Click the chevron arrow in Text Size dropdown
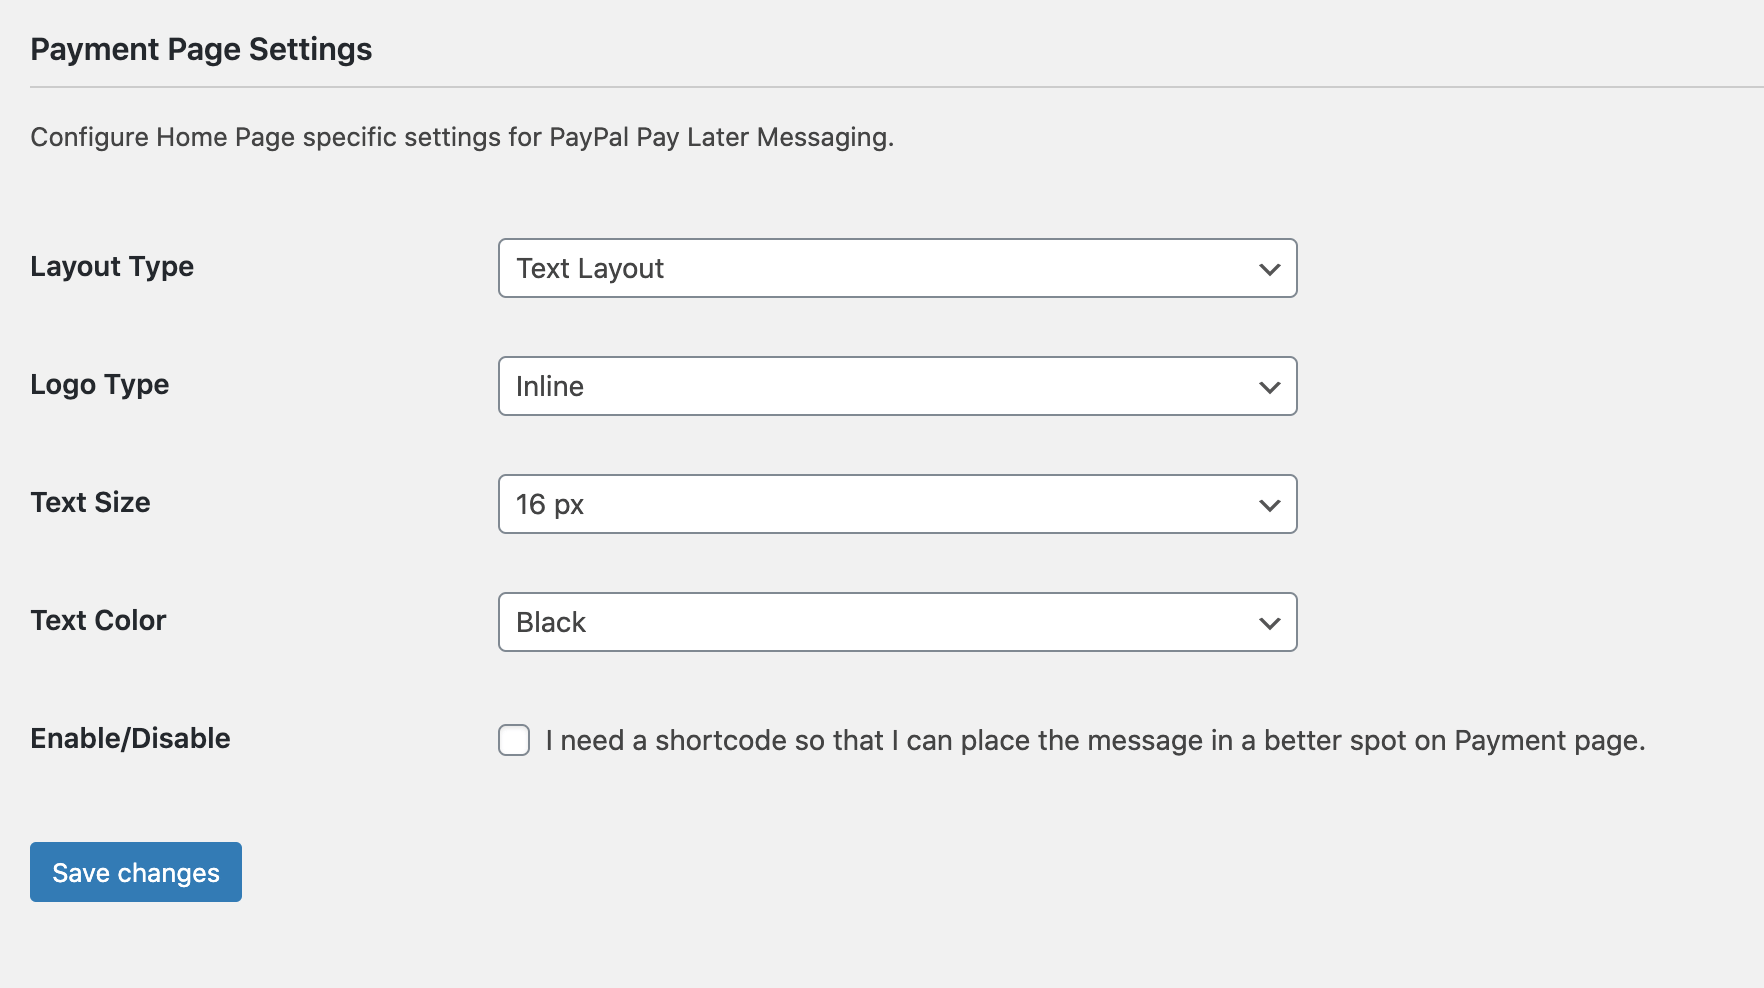The width and height of the screenshot is (1764, 988). [x=1269, y=505]
